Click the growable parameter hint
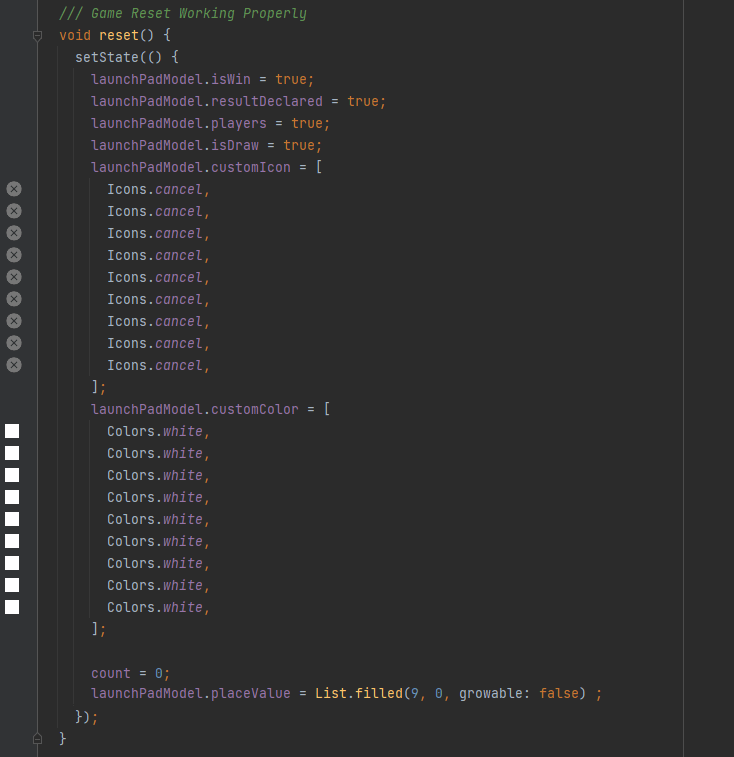The width and height of the screenshot is (734, 757). 494,694
